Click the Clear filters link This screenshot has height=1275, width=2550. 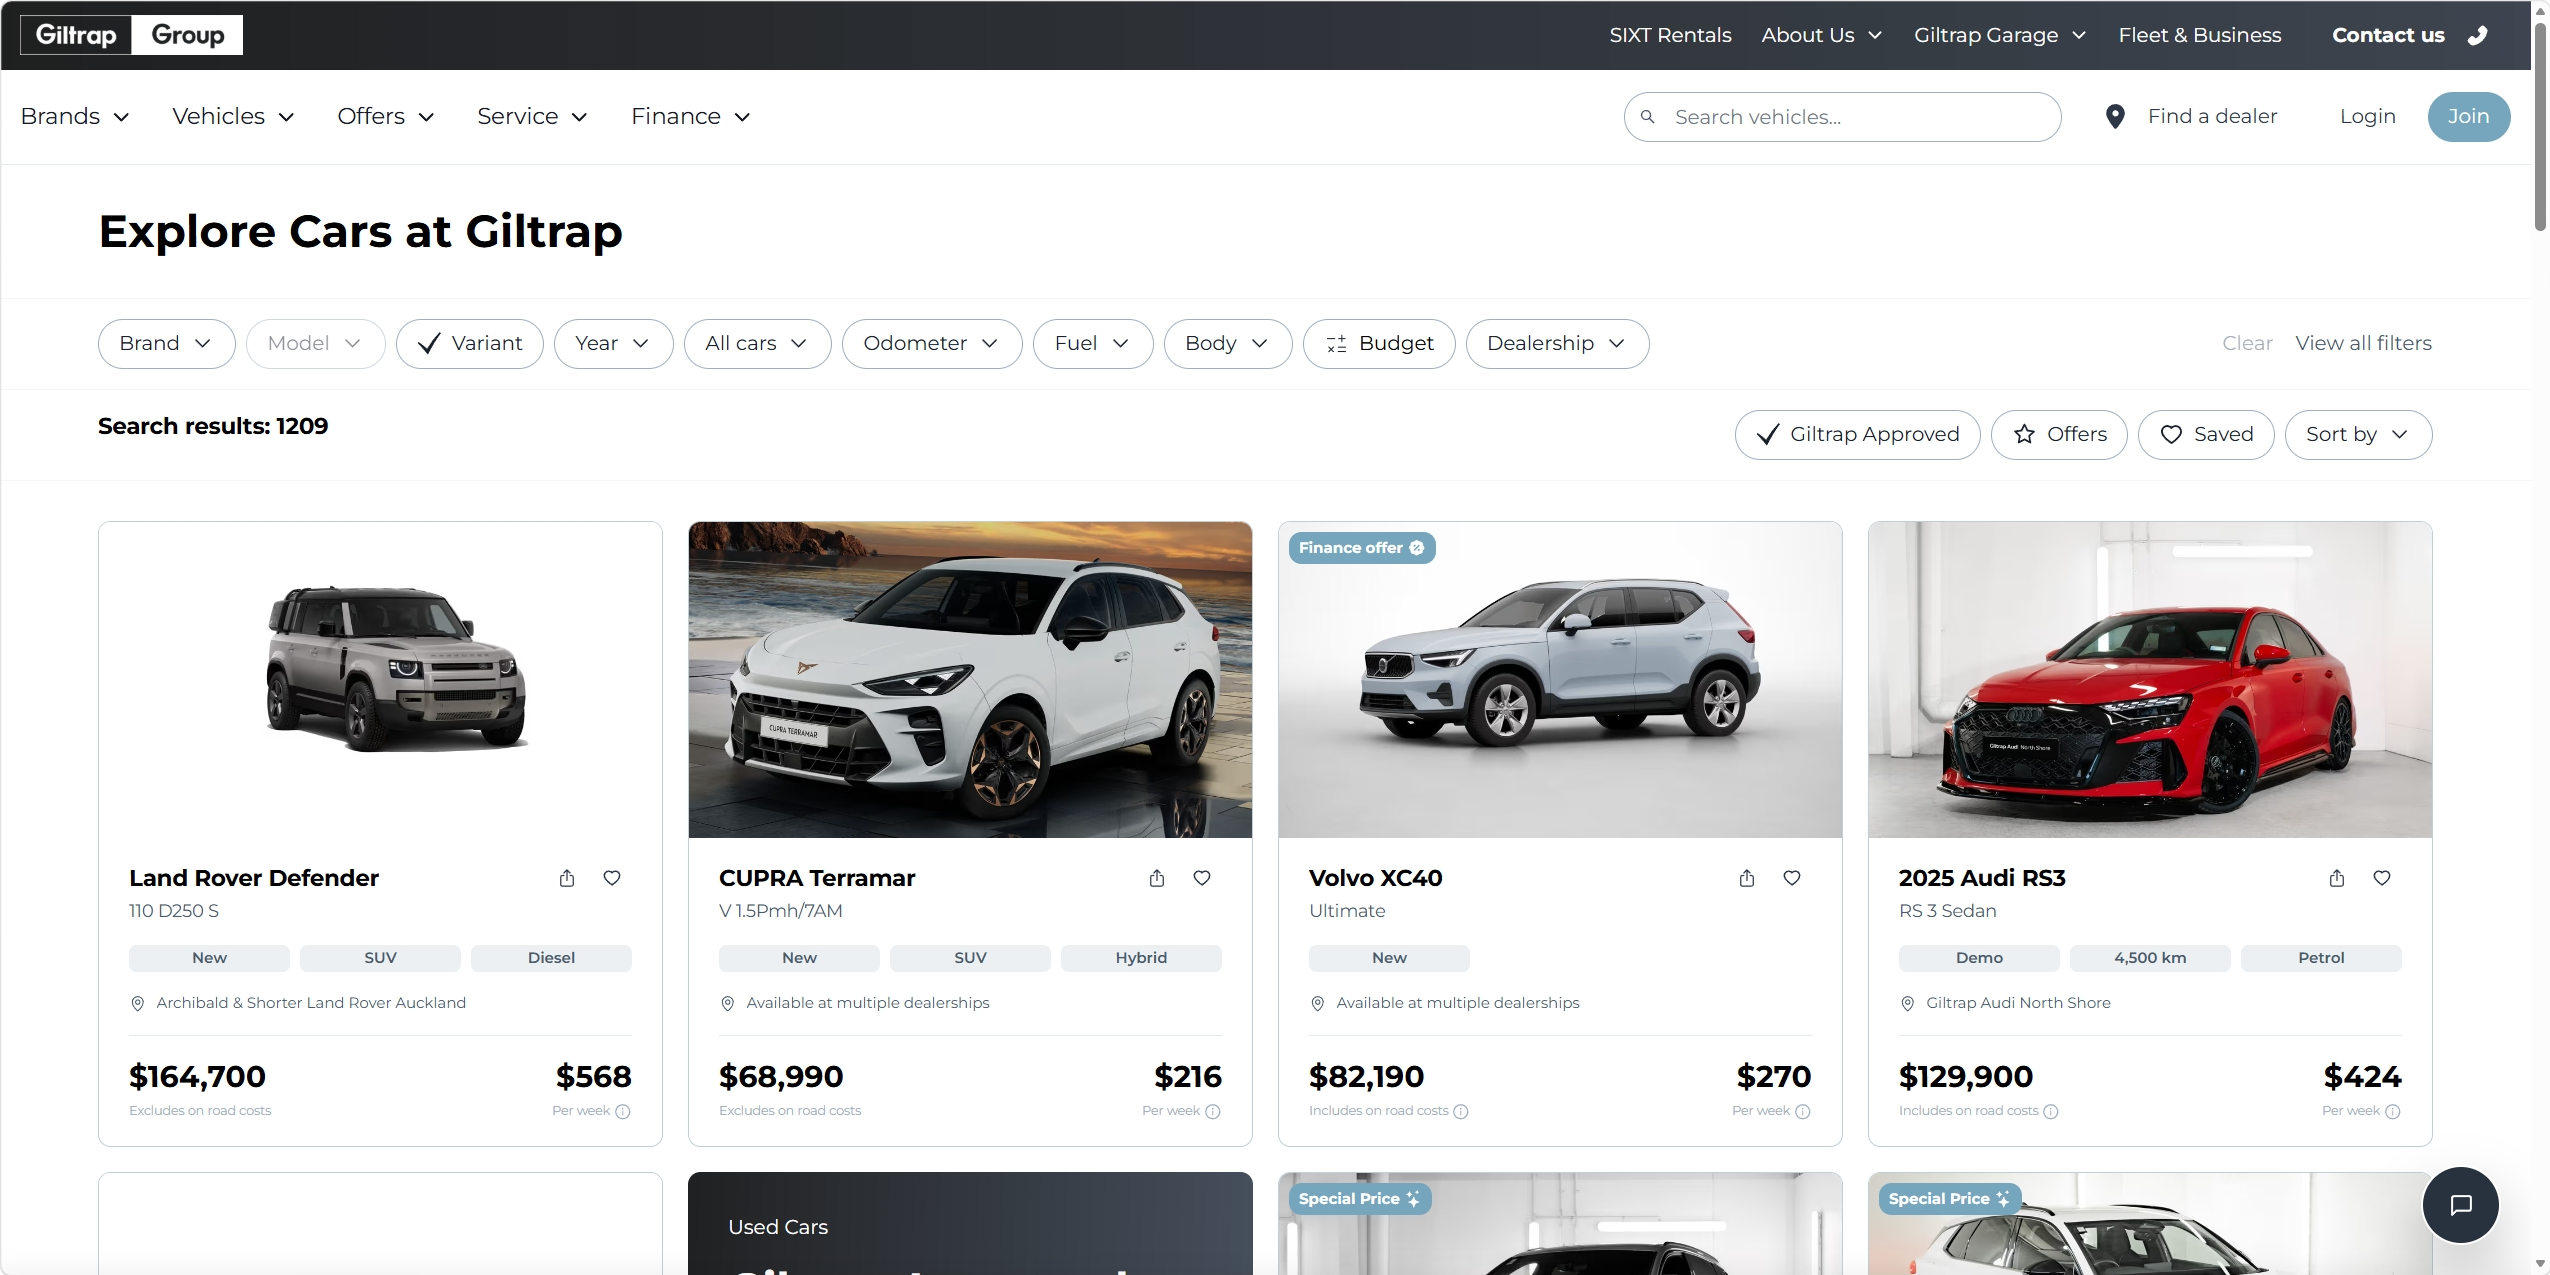tap(2247, 344)
